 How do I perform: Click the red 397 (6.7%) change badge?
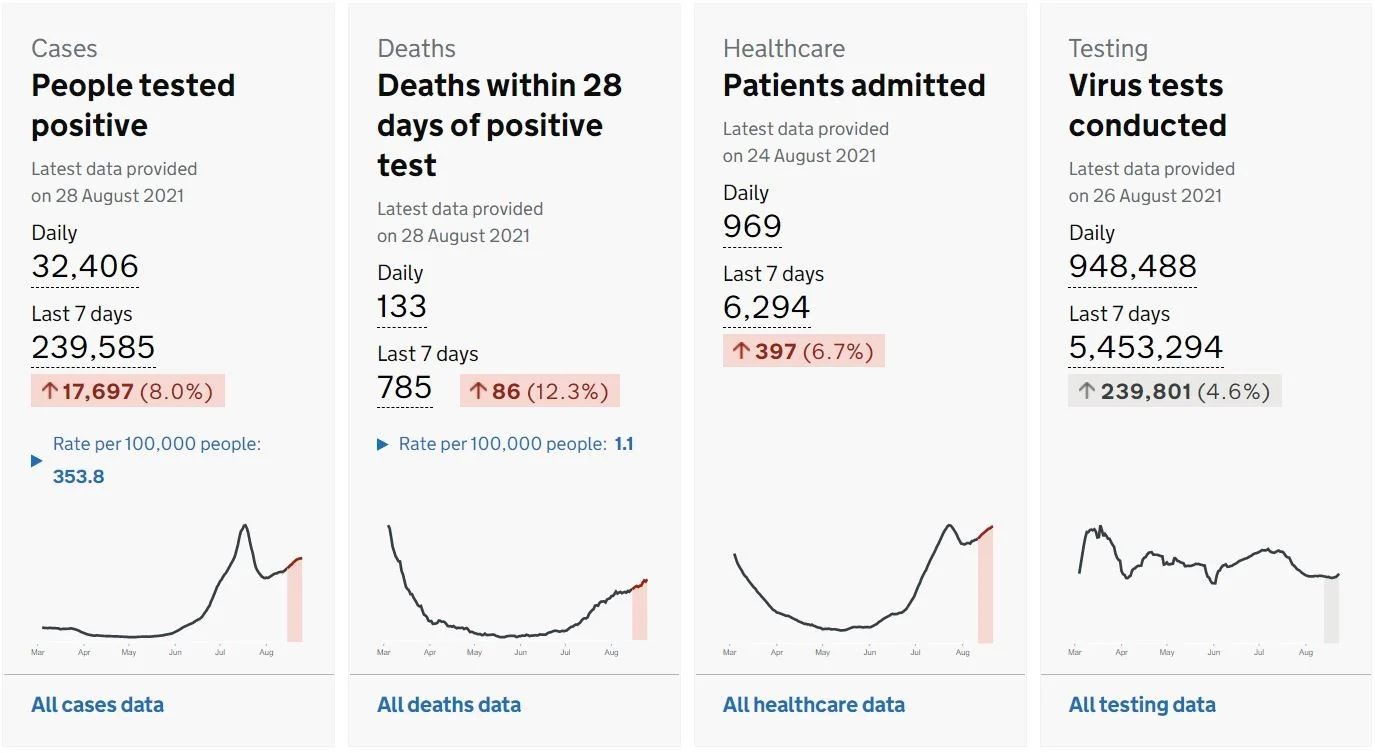pyautogui.click(x=804, y=351)
